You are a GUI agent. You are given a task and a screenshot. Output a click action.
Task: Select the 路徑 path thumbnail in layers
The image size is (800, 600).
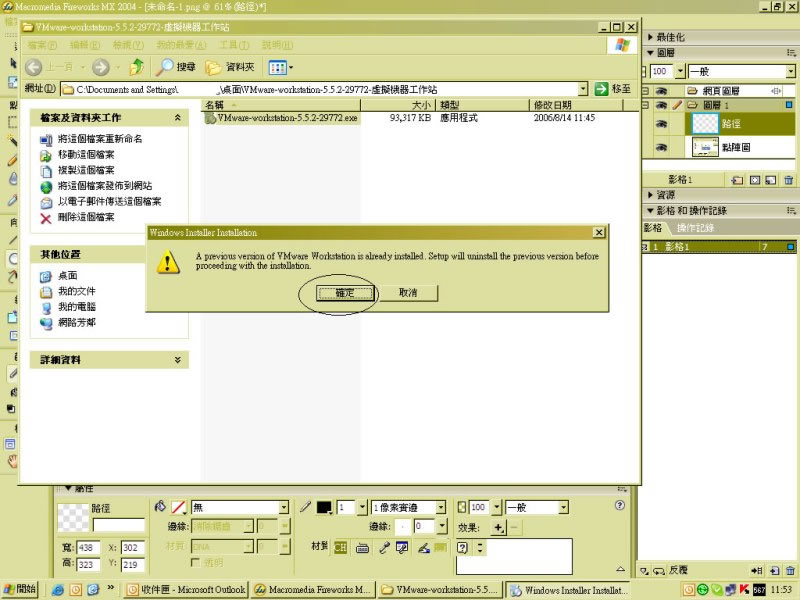click(x=705, y=124)
